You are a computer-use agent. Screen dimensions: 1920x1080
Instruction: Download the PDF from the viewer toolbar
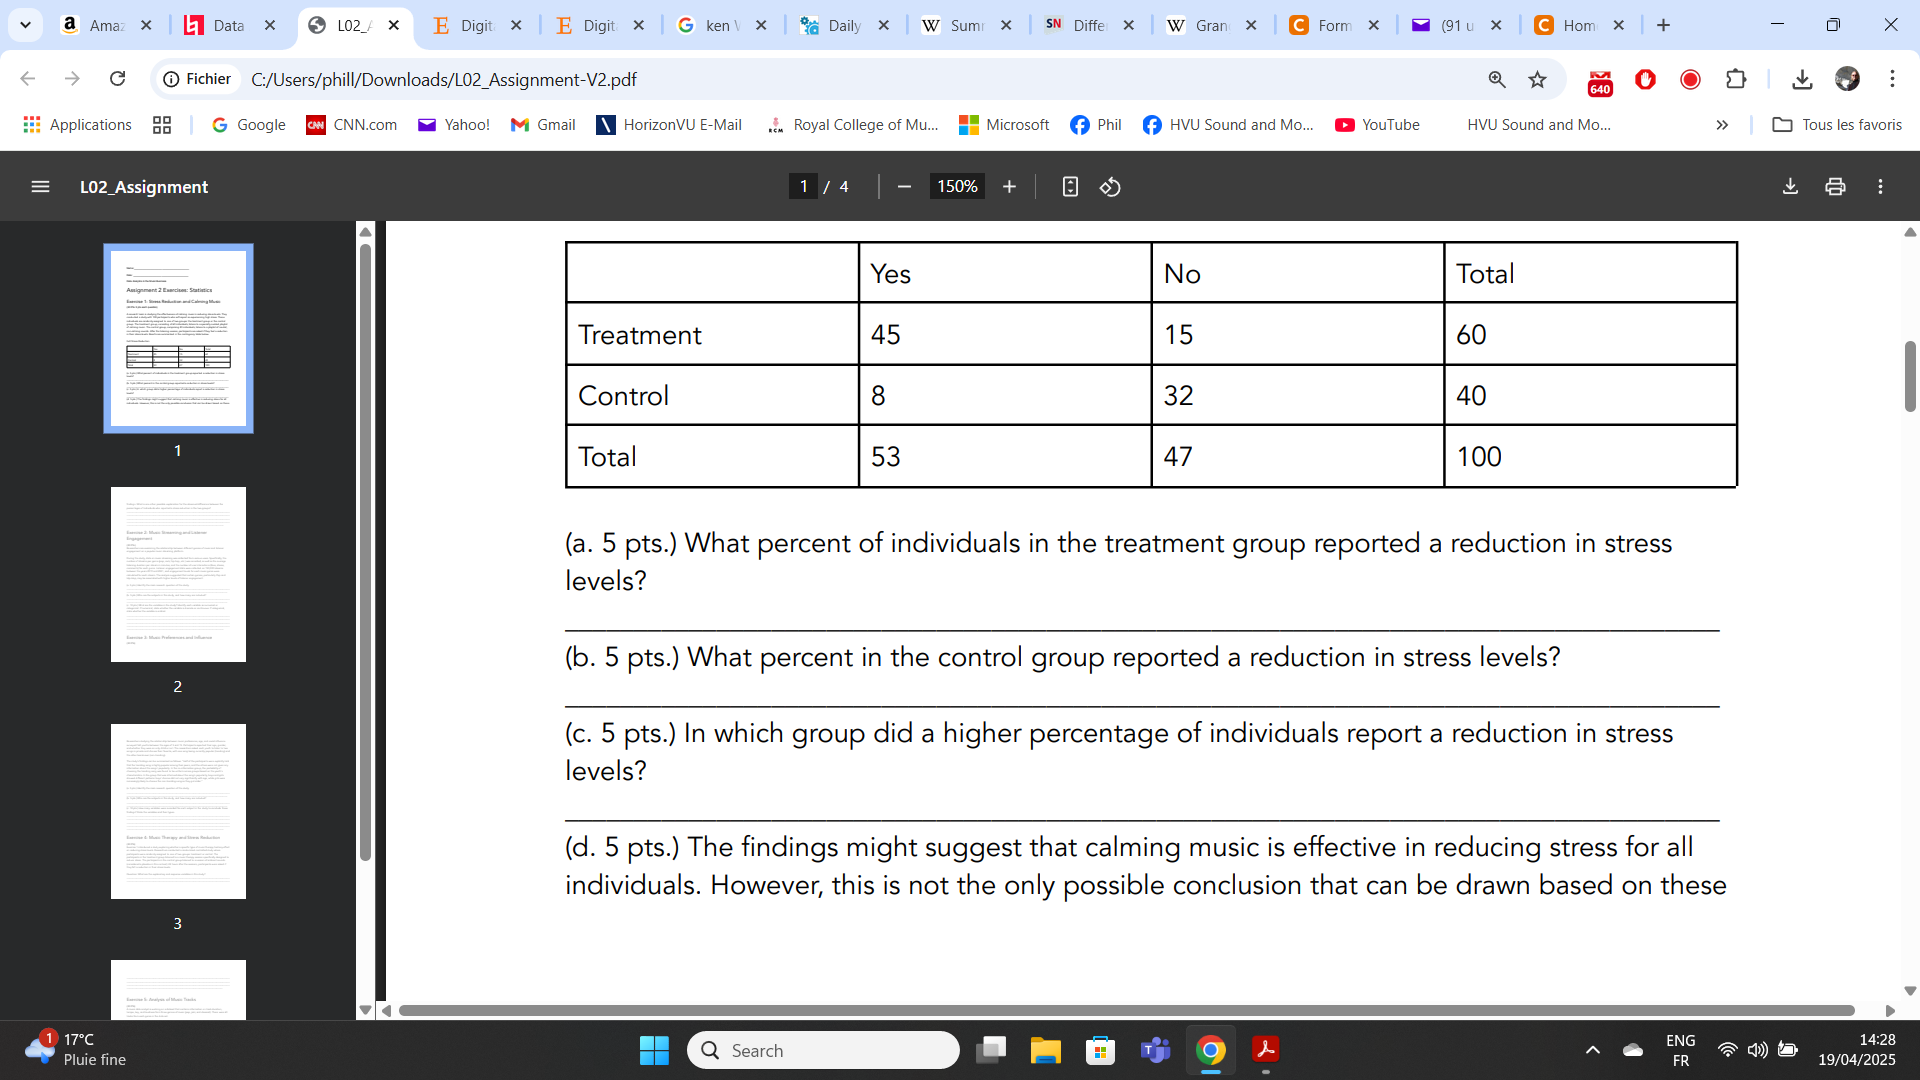(1790, 187)
